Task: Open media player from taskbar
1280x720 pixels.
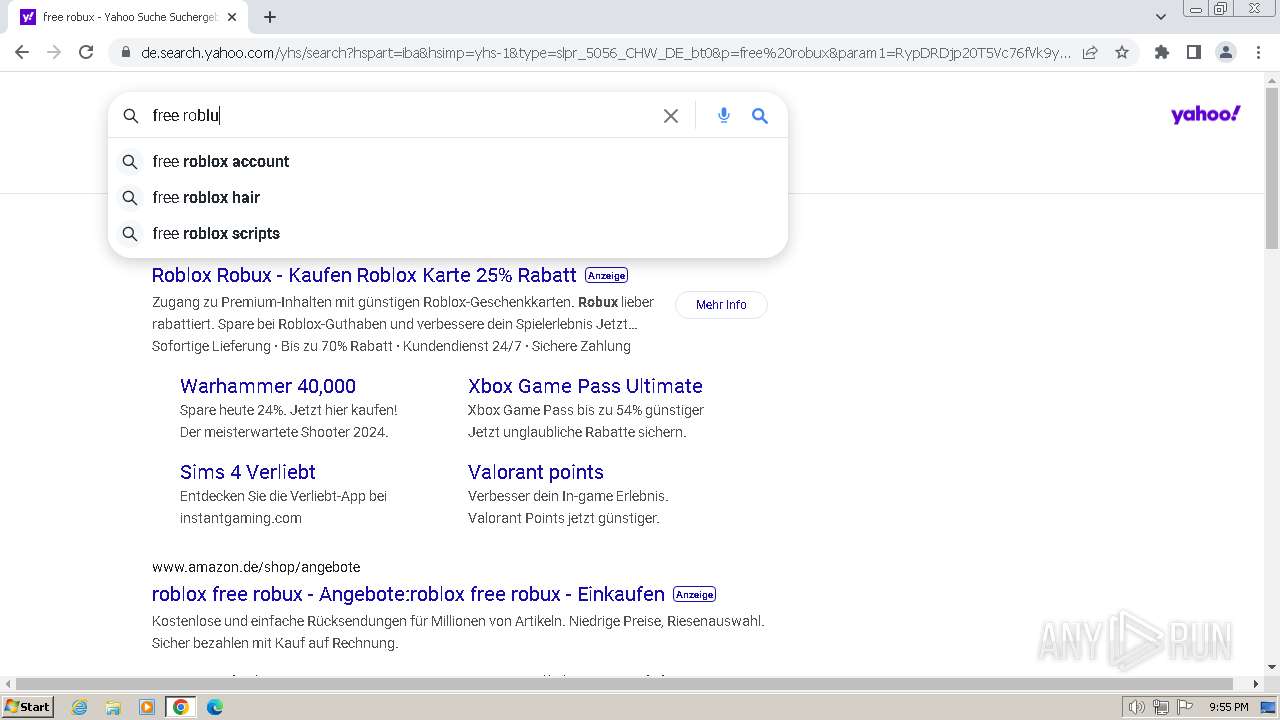Action: click(147, 707)
